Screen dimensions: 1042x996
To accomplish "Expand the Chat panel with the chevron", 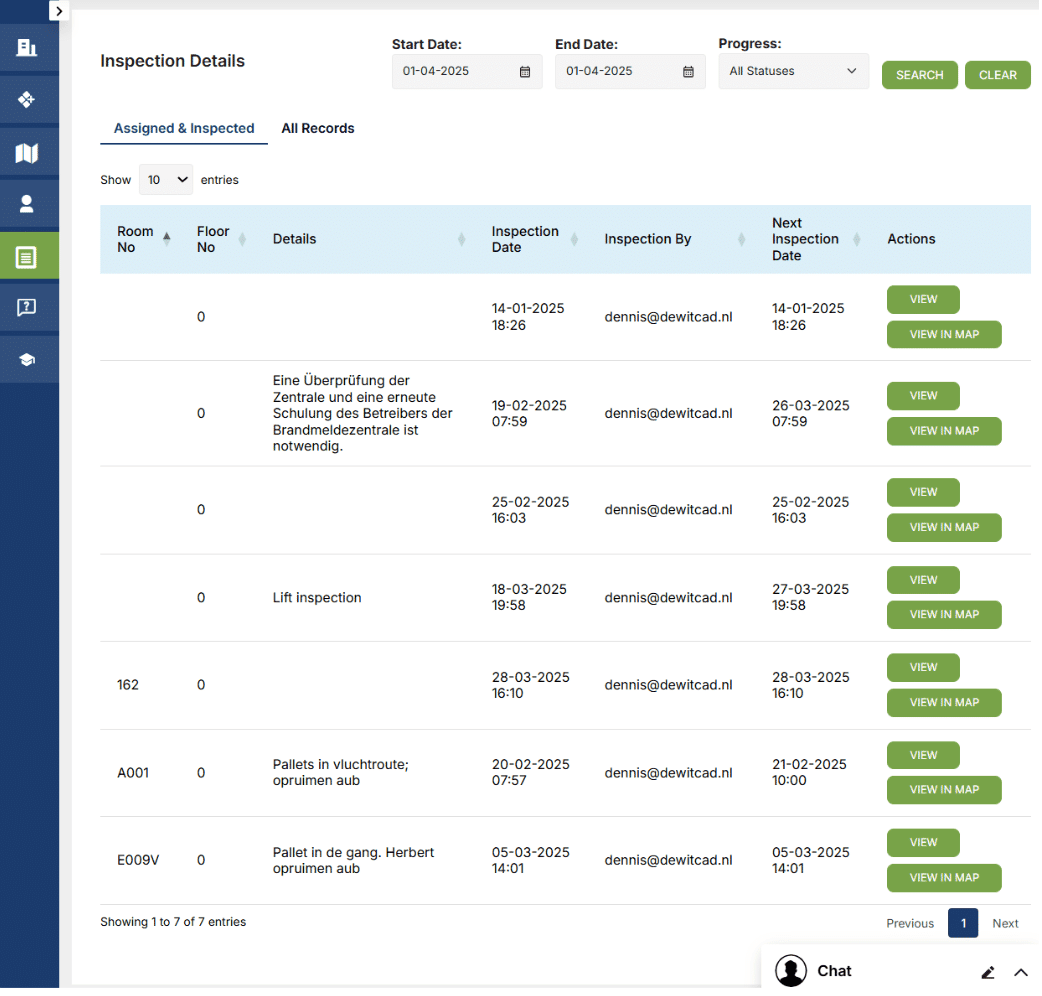I will click(x=1020, y=972).
